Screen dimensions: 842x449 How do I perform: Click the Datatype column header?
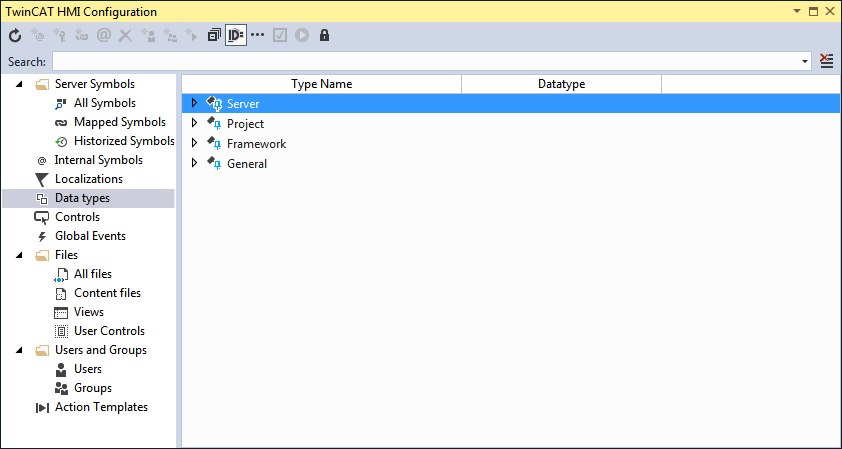pyautogui.click(x=561, y=84)
